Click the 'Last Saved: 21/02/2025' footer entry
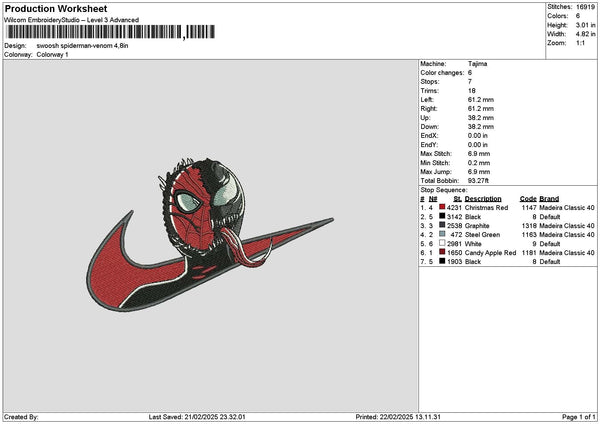The image size is (600, 424). [197, 417]
